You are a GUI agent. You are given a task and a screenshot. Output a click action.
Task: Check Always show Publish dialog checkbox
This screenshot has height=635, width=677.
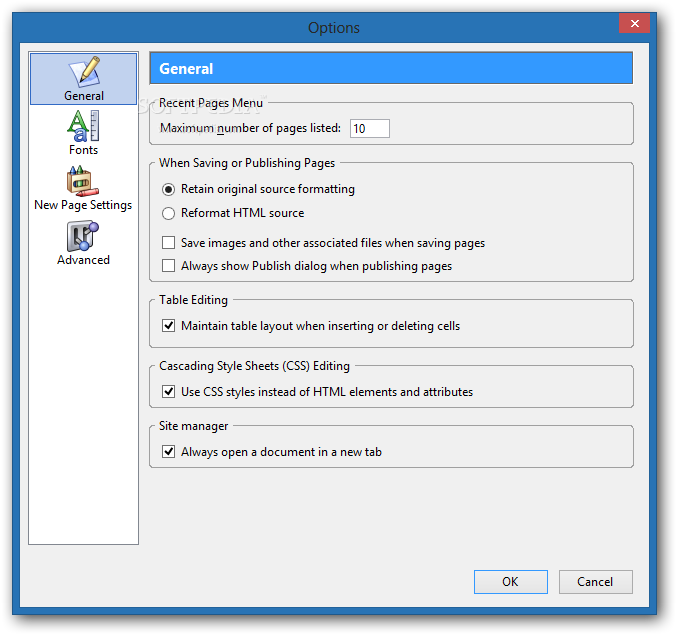coord(168,265)
